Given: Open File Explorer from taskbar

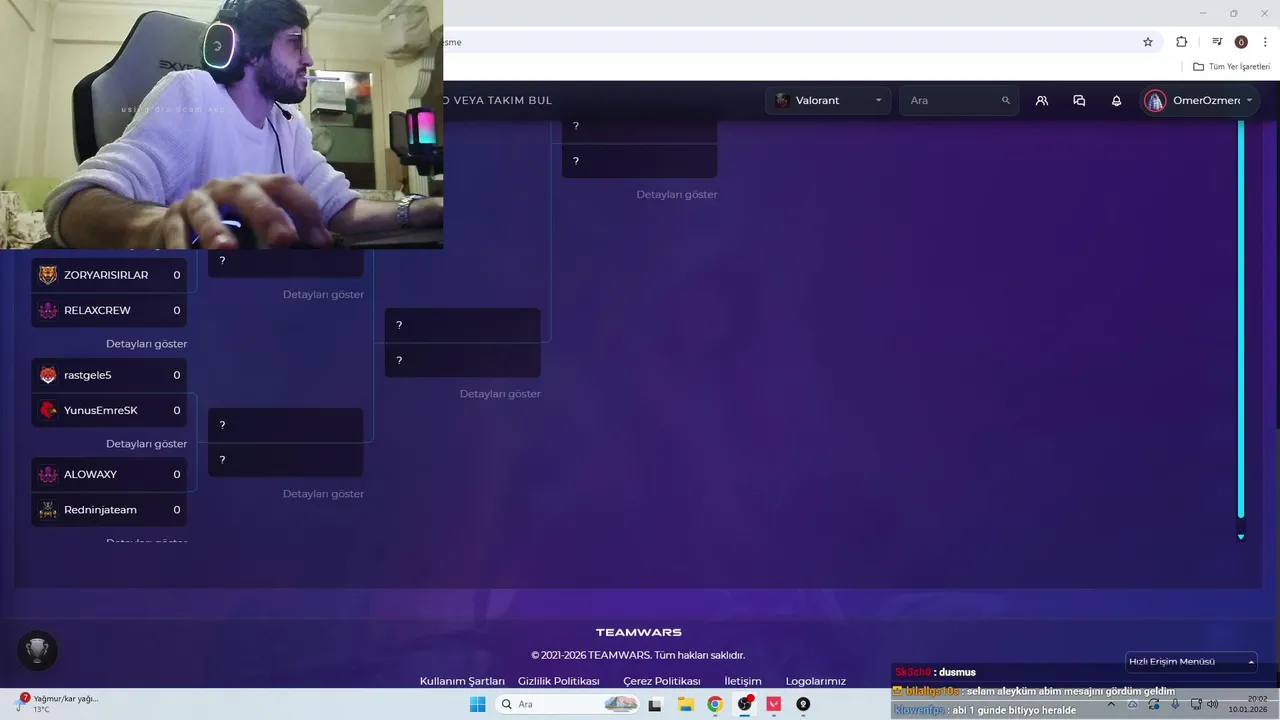Looking at the screenshot, I should coord(686,704).
